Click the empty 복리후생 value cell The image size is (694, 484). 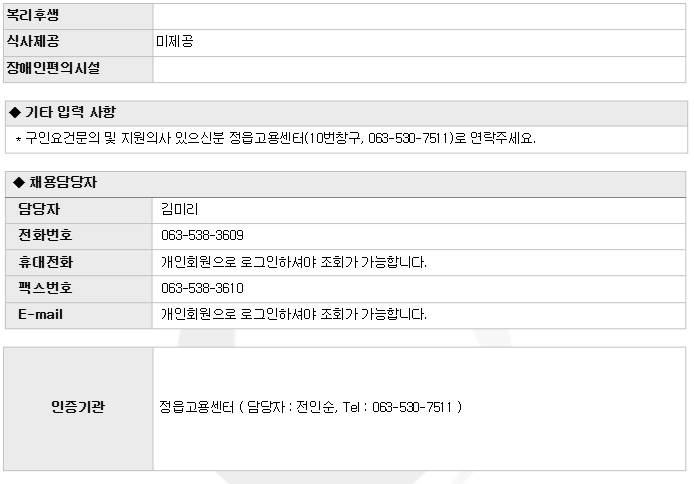click(x=419, y=15)
